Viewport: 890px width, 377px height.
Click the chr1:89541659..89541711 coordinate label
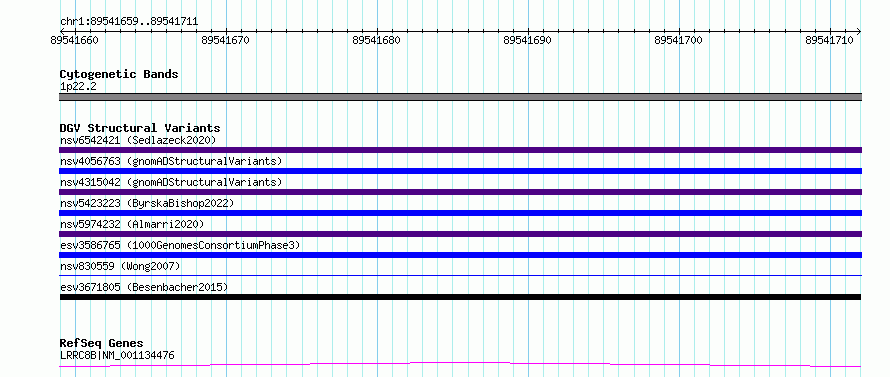click(x=129, y=22)
